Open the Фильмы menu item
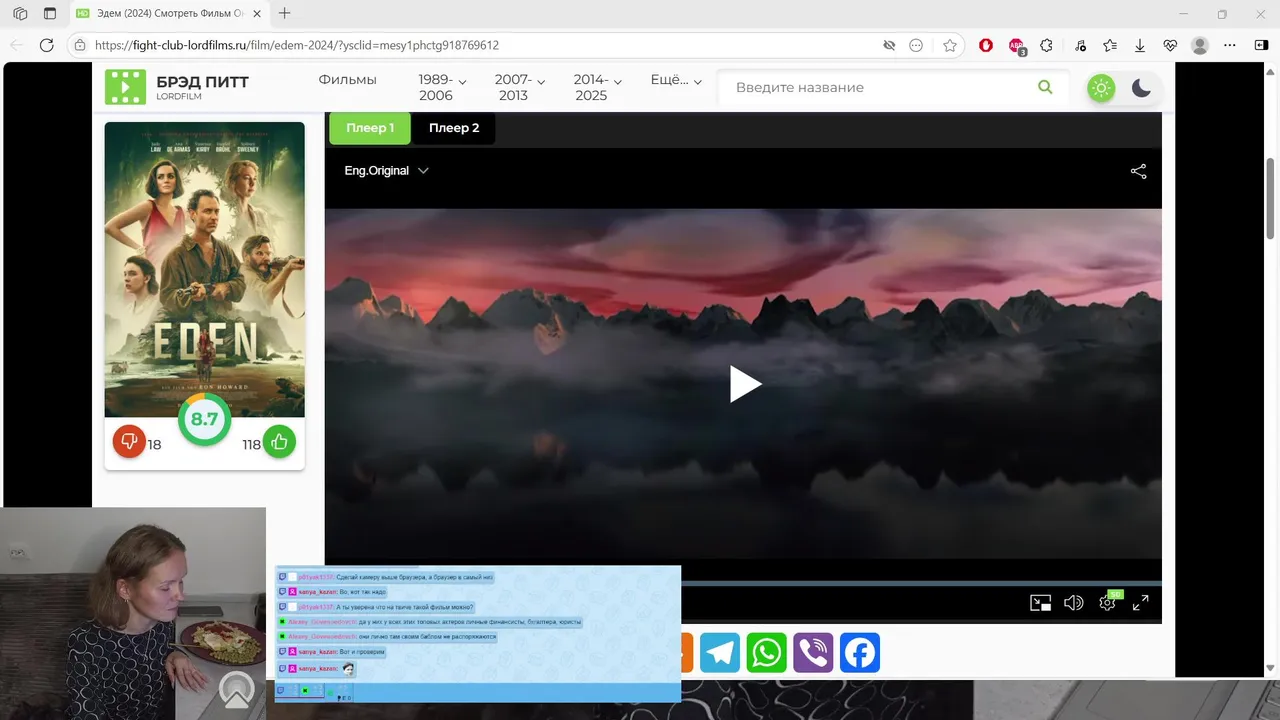This screenshot has height=720, width=1280. (x=347, y=80)
